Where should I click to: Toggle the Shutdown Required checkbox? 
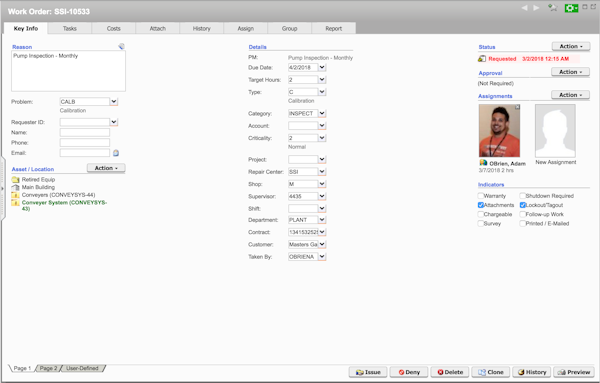point(522,196)
